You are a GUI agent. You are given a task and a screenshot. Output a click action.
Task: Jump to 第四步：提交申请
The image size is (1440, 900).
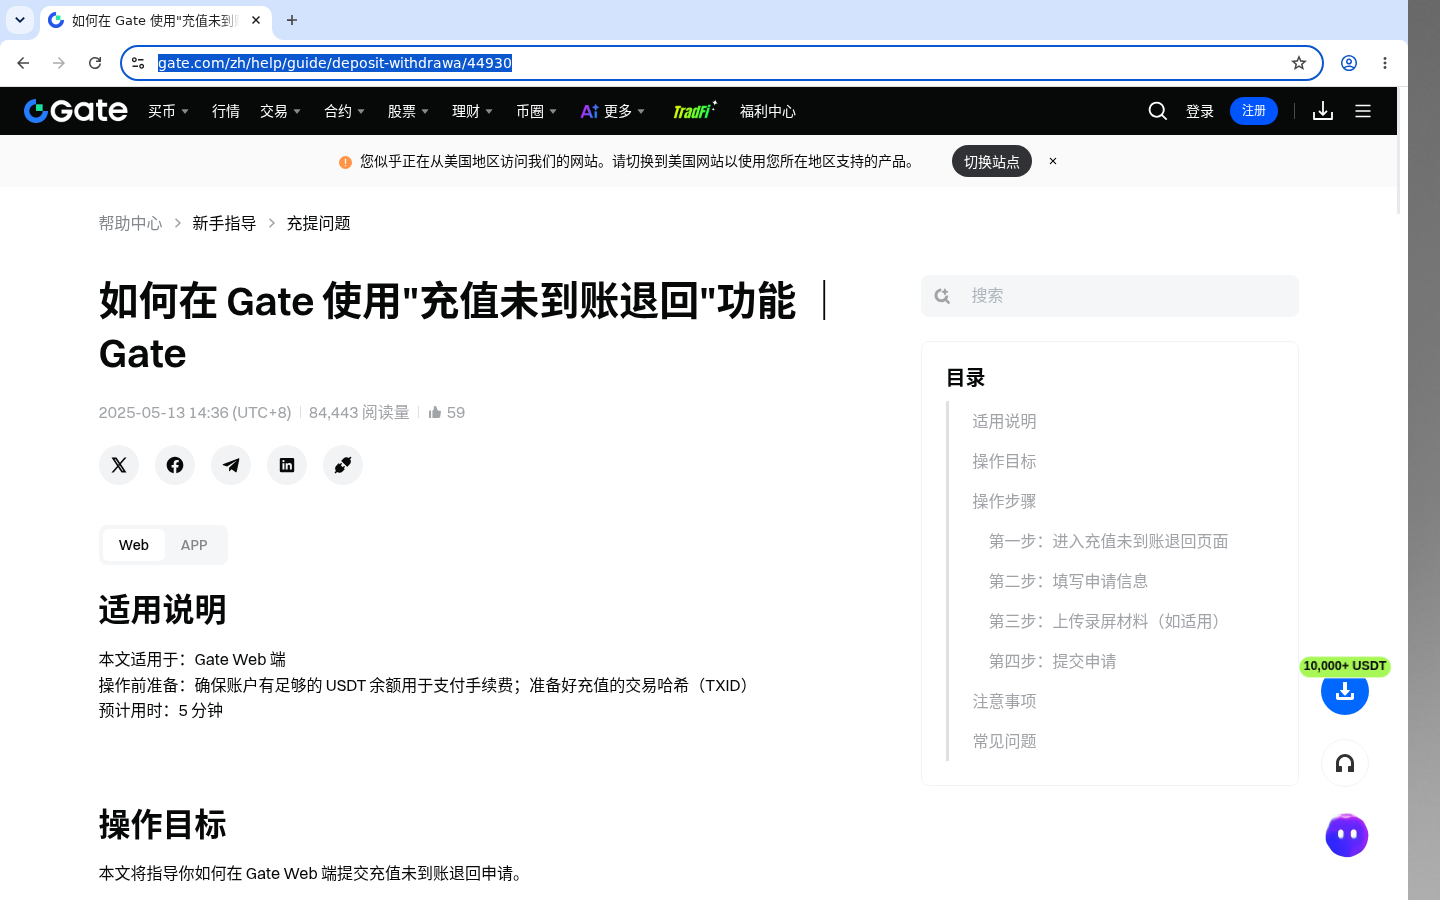(1052, 661)
